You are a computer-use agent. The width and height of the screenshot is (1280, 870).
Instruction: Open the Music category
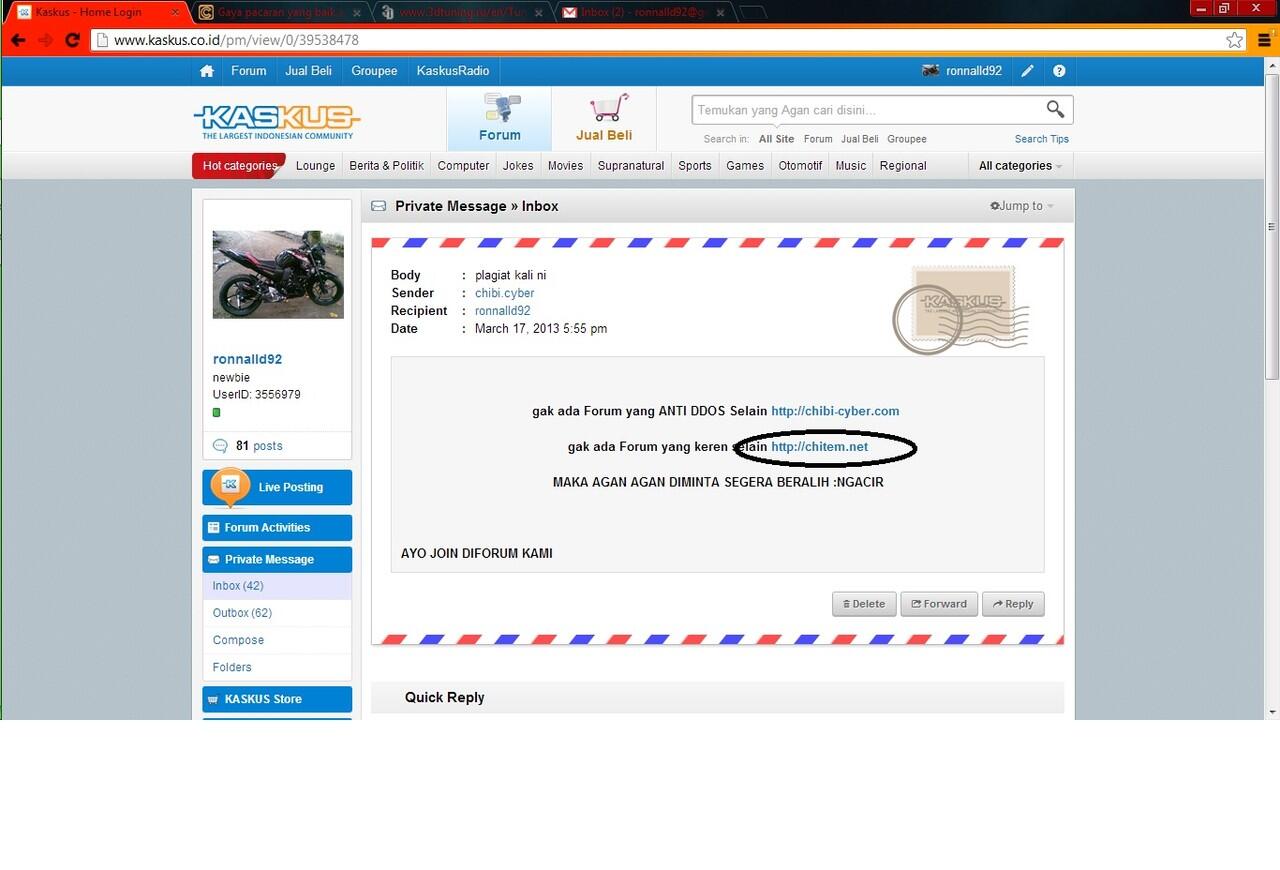850,166
